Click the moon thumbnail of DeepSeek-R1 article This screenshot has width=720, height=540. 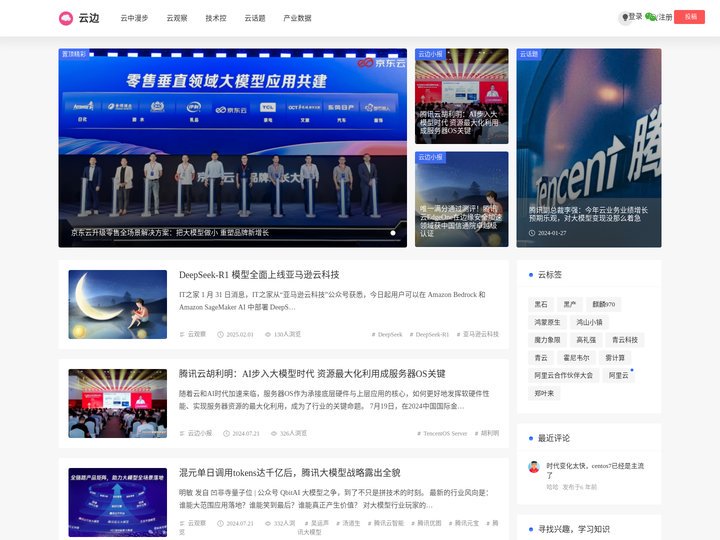(x=118, y=304)
